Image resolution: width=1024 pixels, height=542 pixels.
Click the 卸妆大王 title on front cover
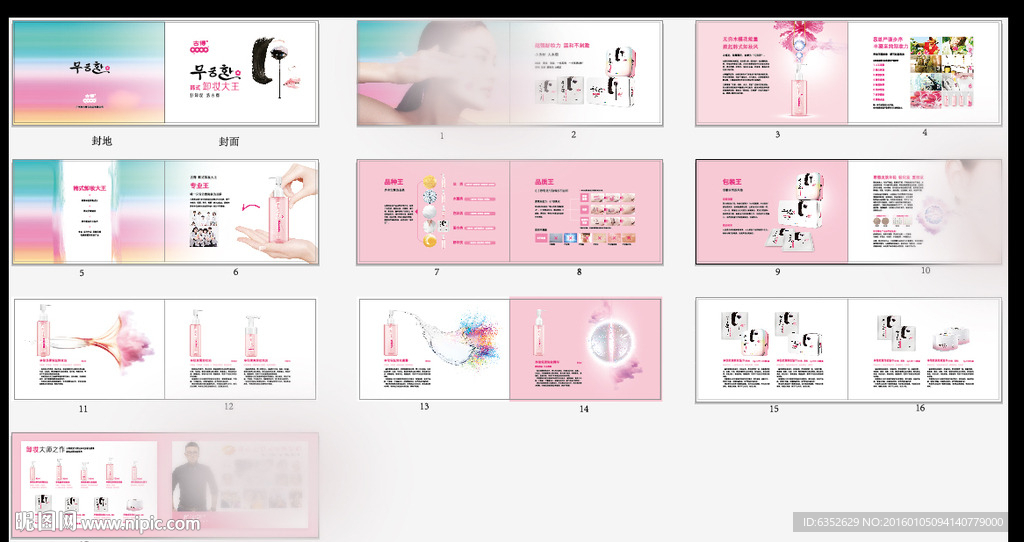[x=221, y=85]
